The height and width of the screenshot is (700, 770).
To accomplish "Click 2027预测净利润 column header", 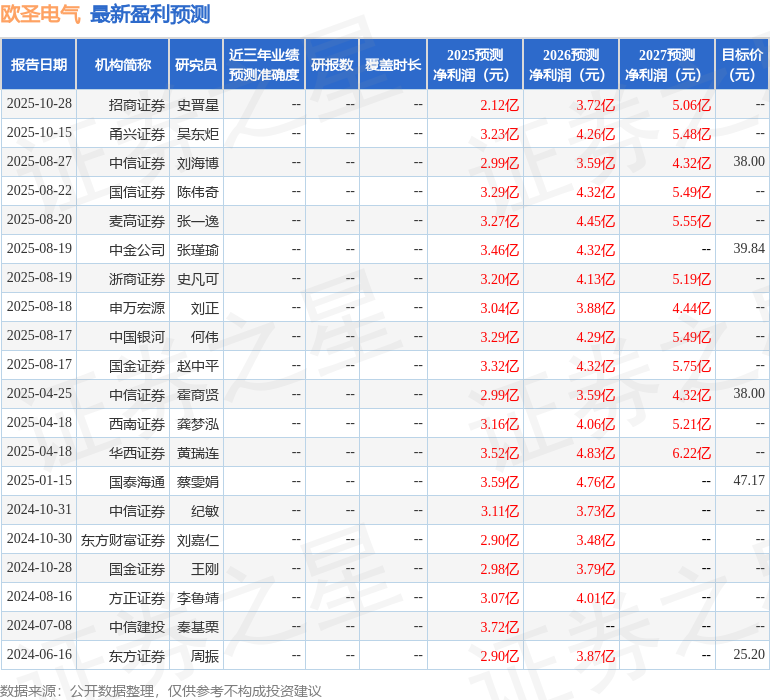I will [x=667, y=65].
